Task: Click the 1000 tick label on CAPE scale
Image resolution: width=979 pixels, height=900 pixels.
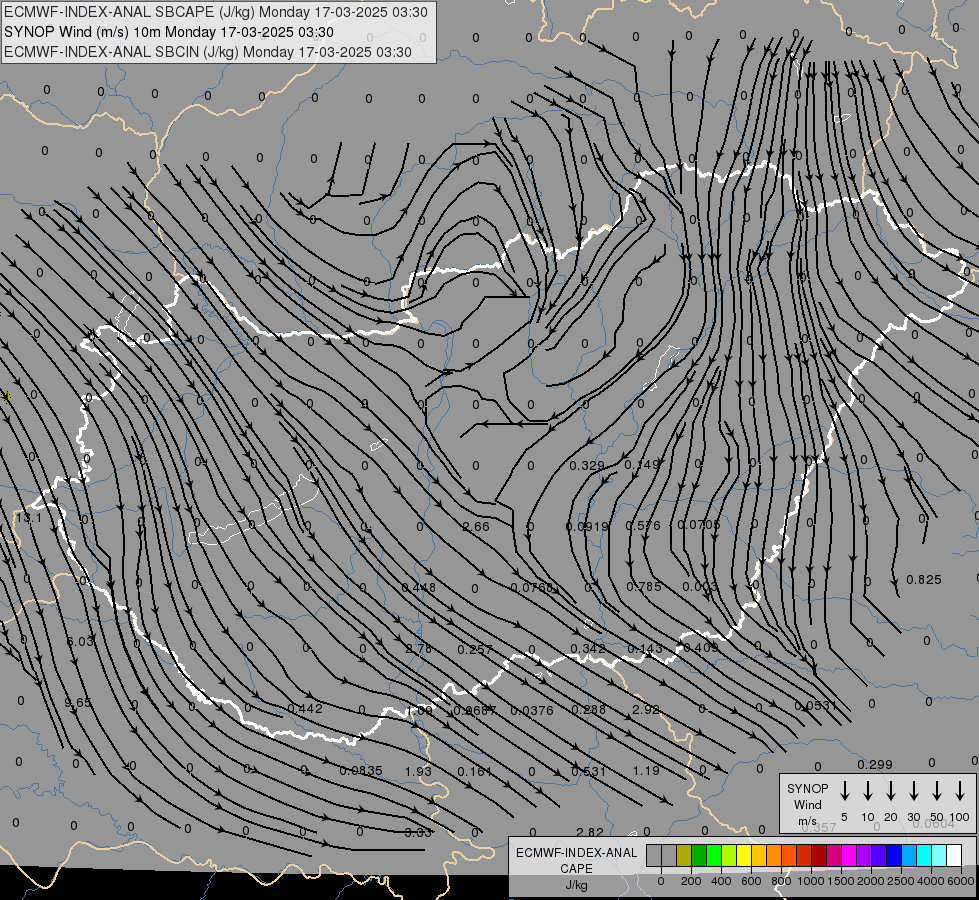Action: 811,881
